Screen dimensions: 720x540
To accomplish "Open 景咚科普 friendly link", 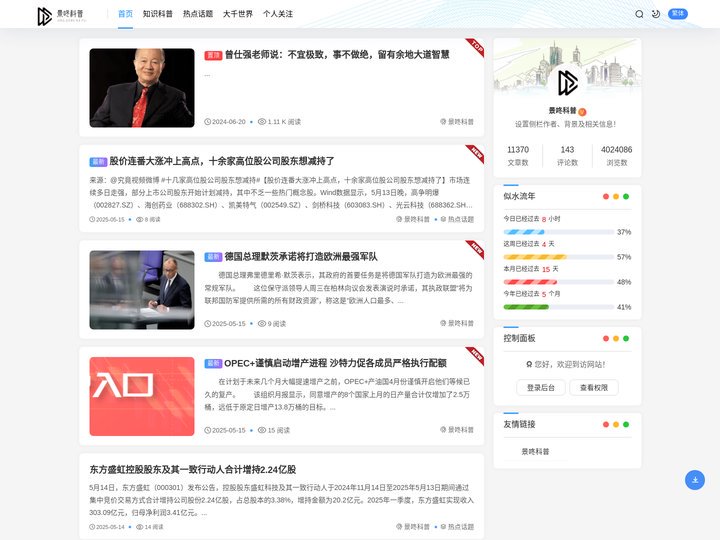I will click(535, 451).
